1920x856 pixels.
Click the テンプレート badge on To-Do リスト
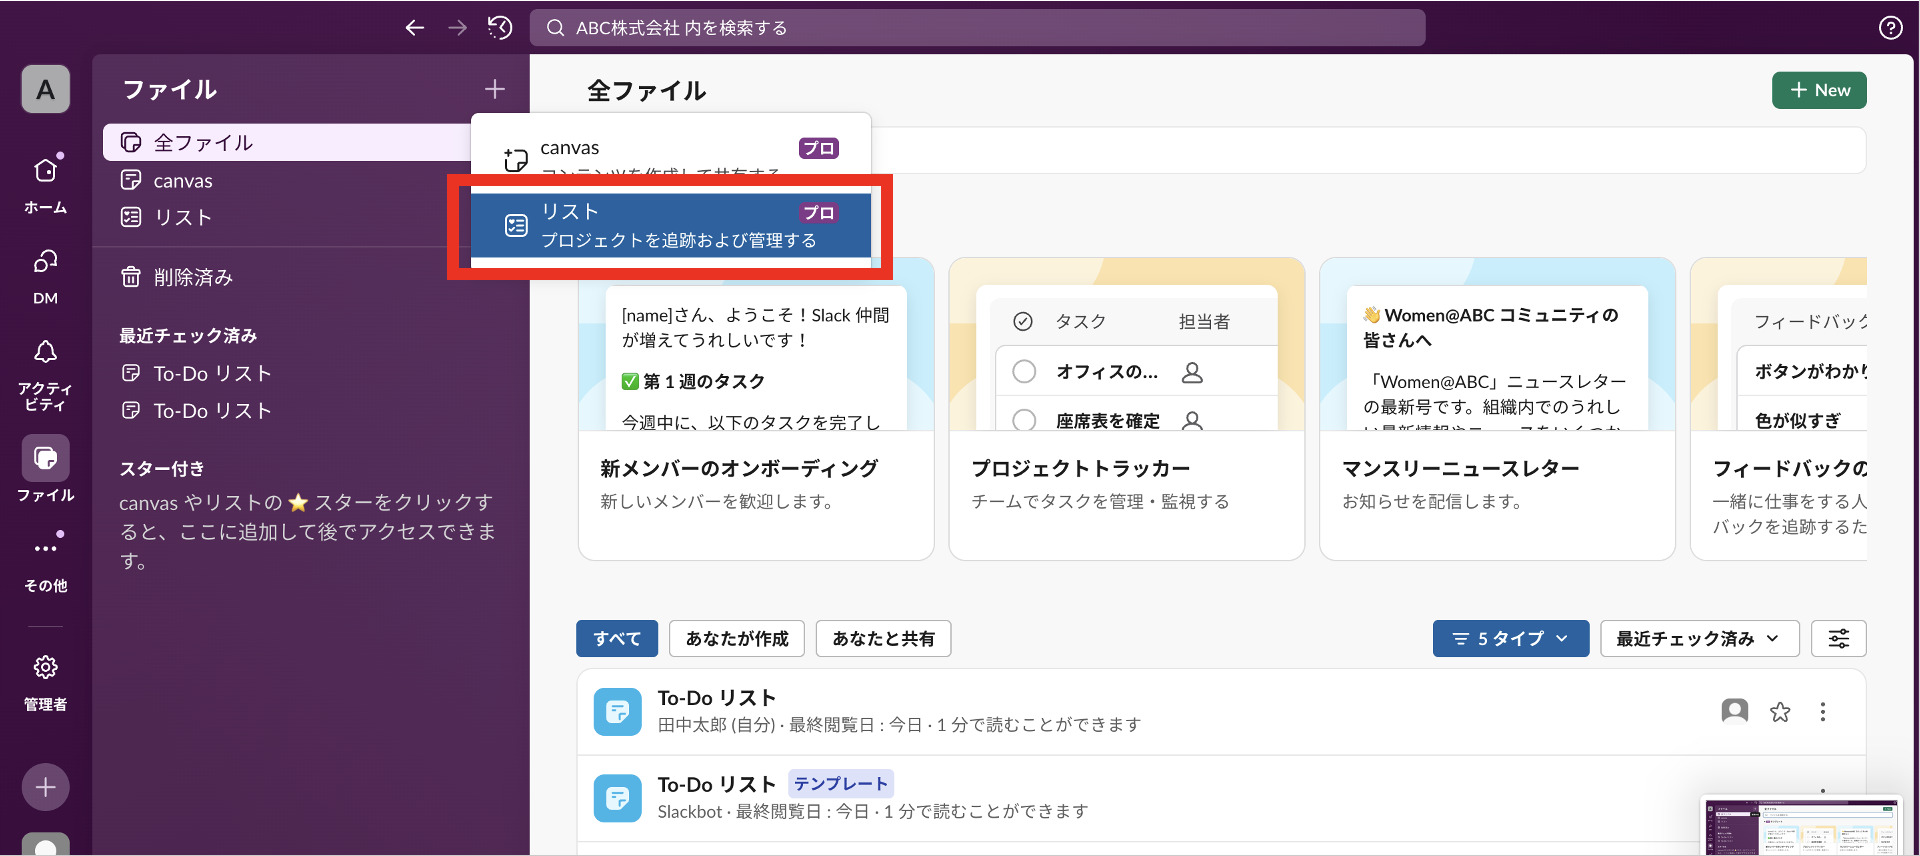(x=841, y=784)
